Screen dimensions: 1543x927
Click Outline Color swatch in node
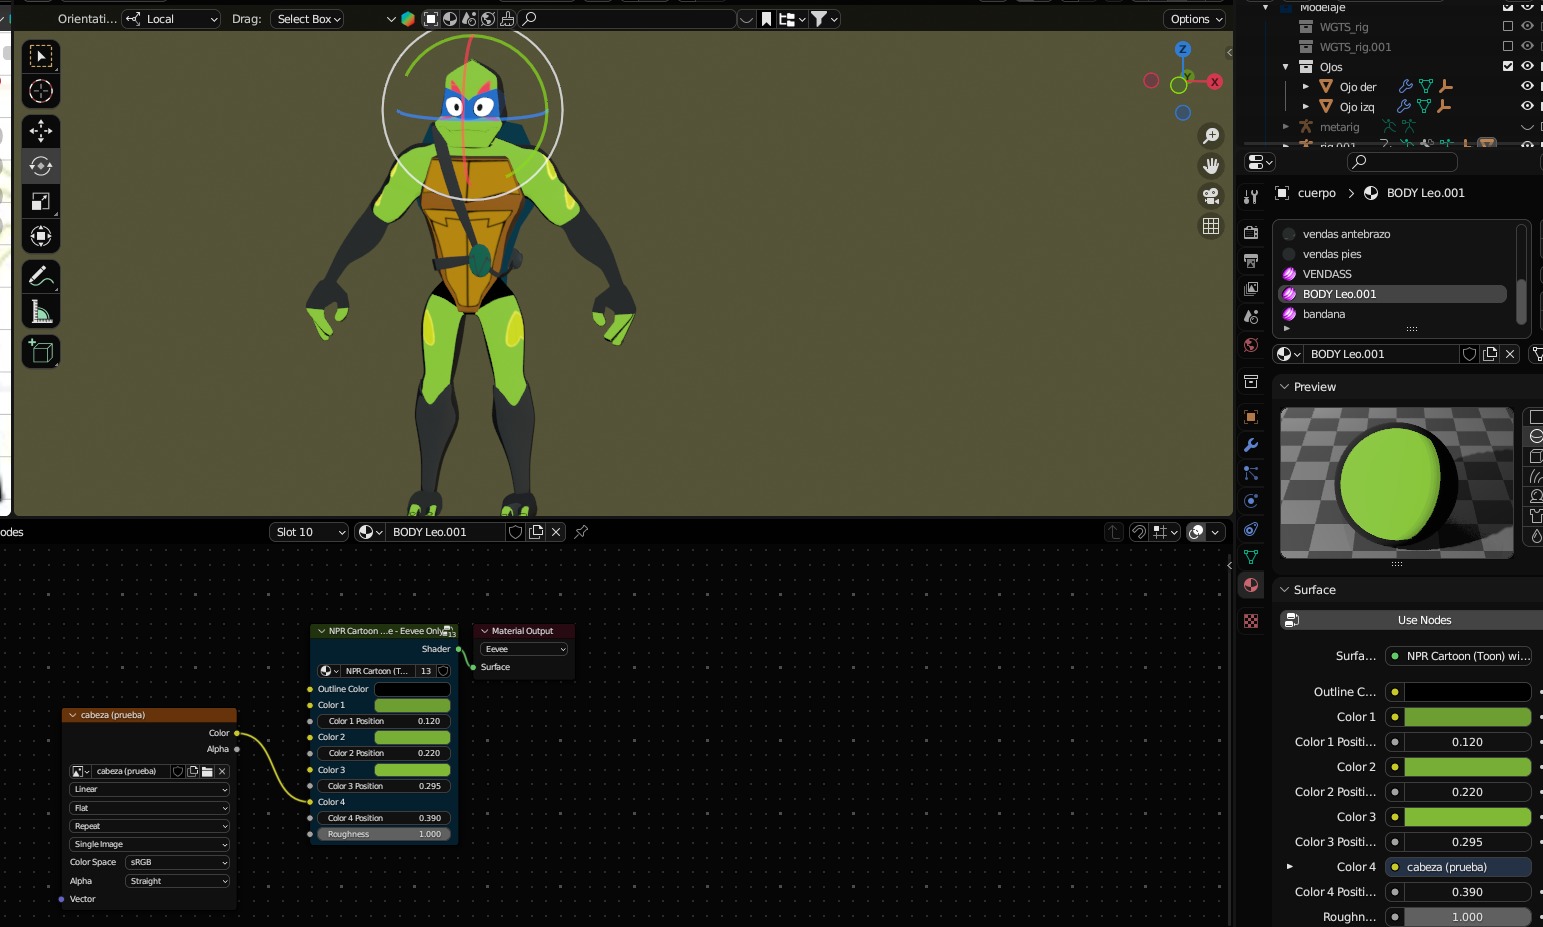click(x=412, y=689)
